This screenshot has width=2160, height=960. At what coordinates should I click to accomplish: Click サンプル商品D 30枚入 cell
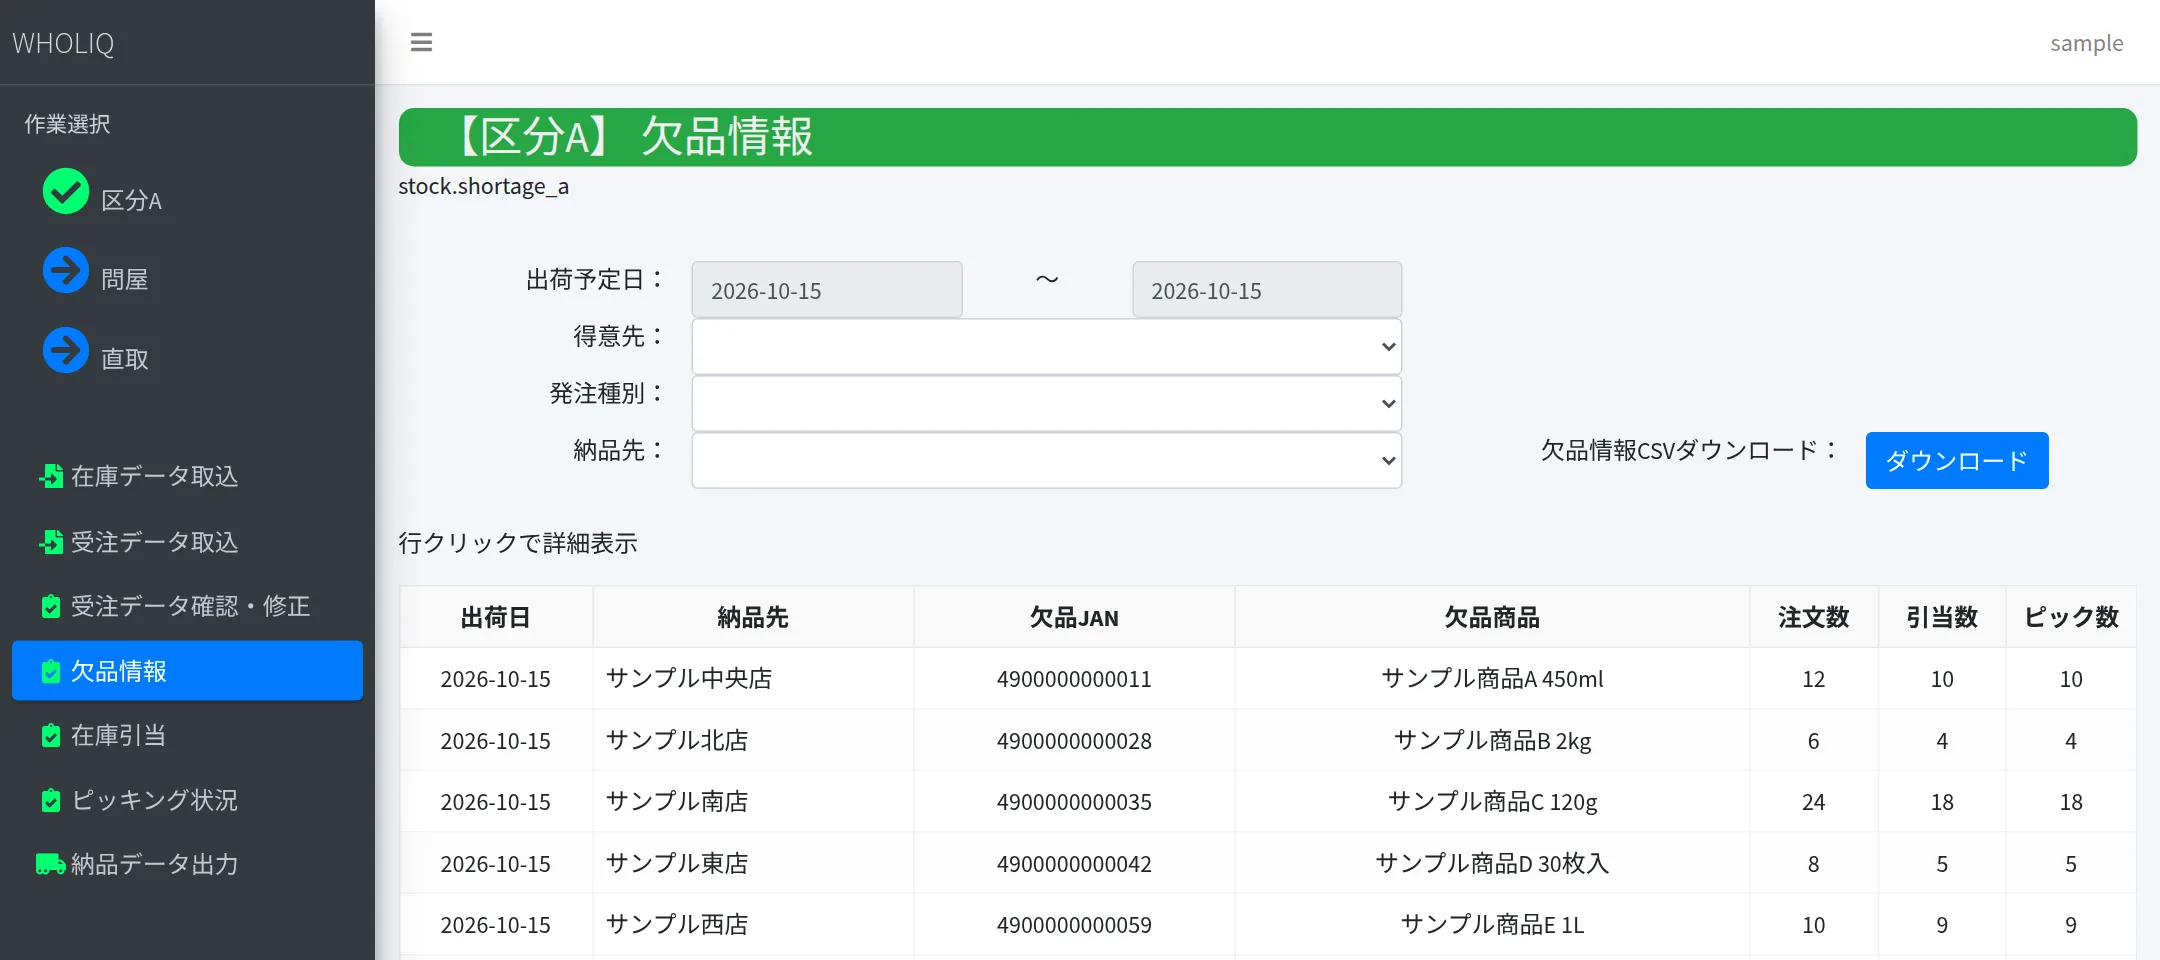[1492, 863]
